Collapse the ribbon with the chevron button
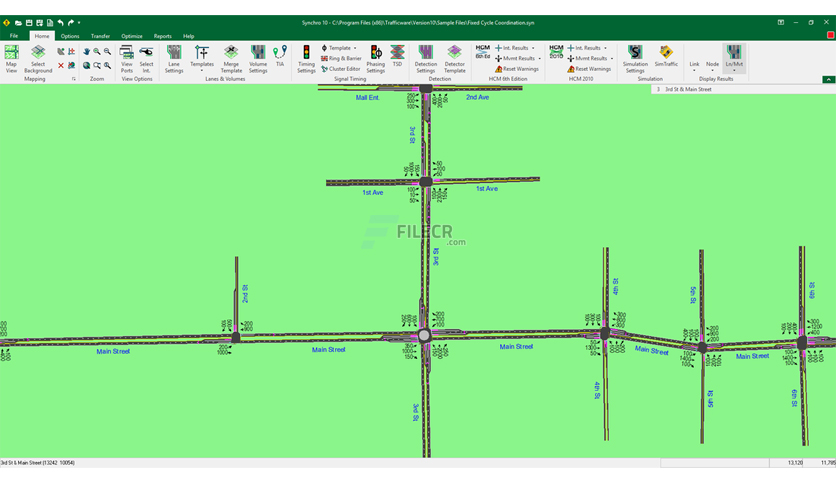This screenshot has width=836, height=484. [x=828, y=79]
